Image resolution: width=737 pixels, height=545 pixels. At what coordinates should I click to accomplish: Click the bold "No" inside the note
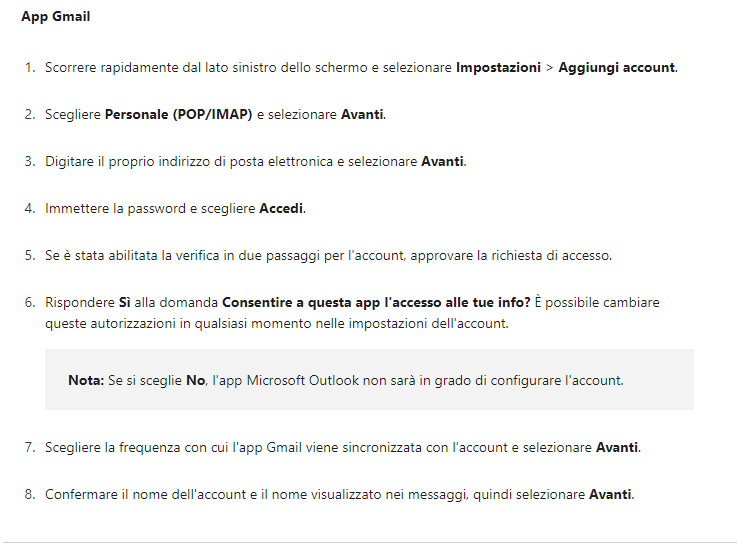195,380
